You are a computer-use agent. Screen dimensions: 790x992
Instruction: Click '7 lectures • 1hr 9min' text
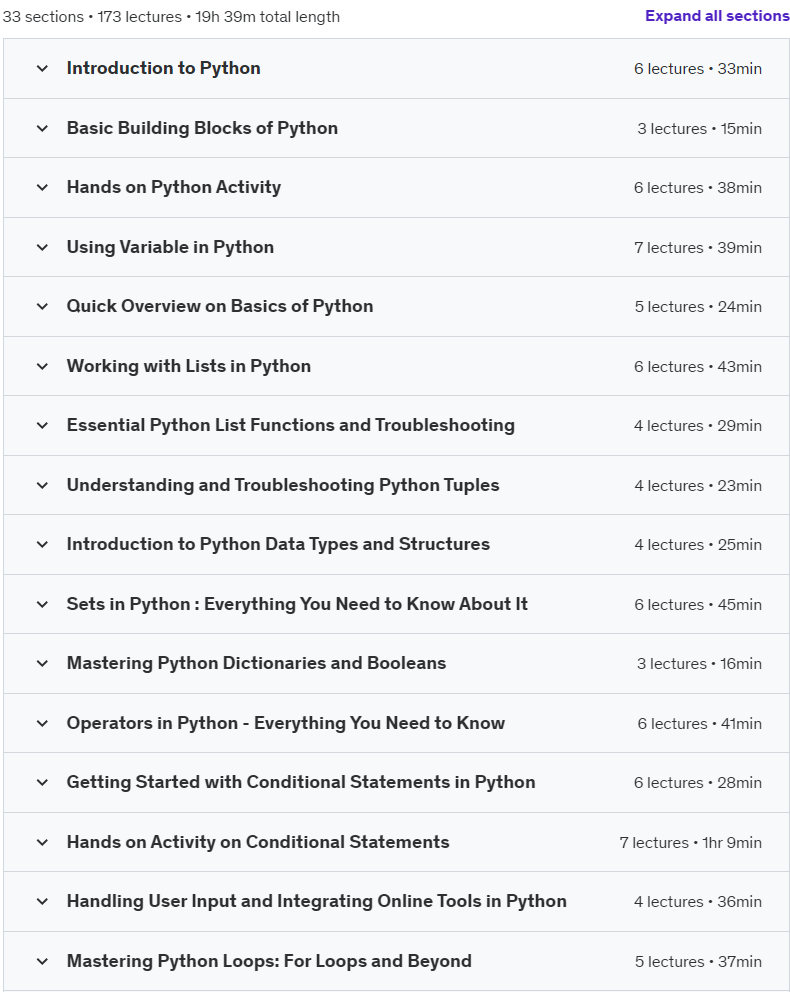[690, 843]
